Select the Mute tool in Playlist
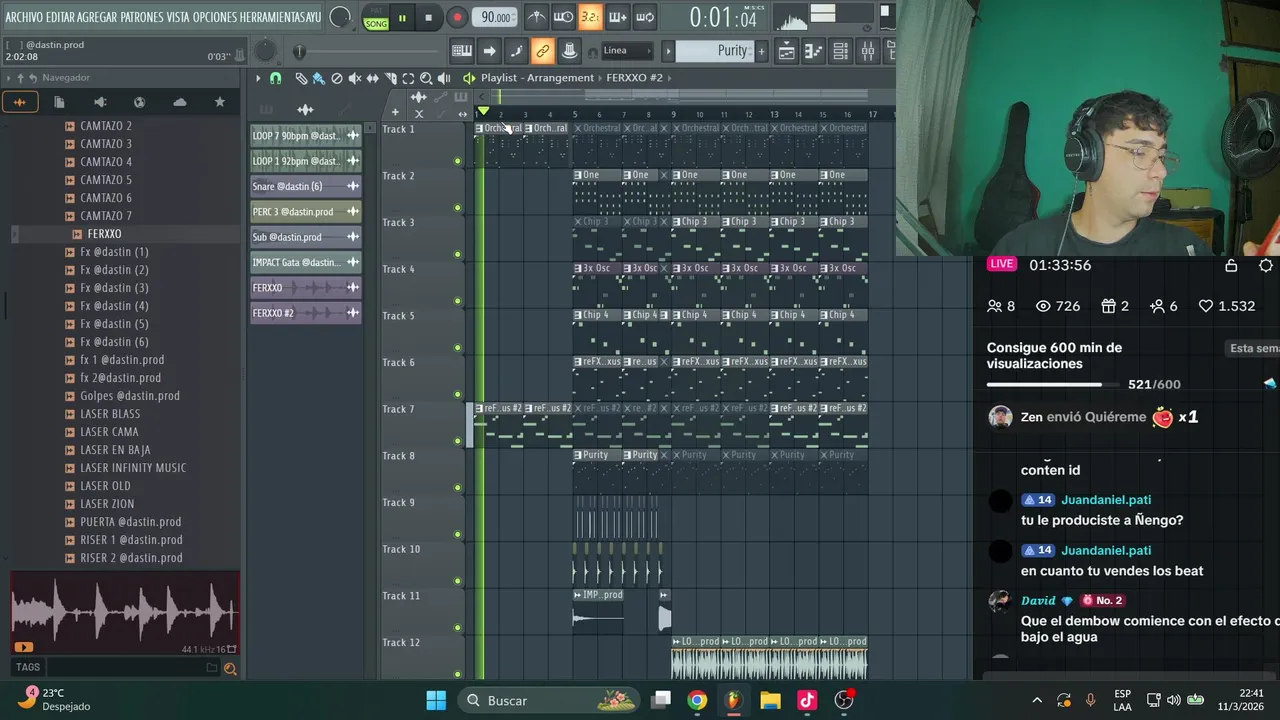This screenshot has width=1280, height=720. 355,78
